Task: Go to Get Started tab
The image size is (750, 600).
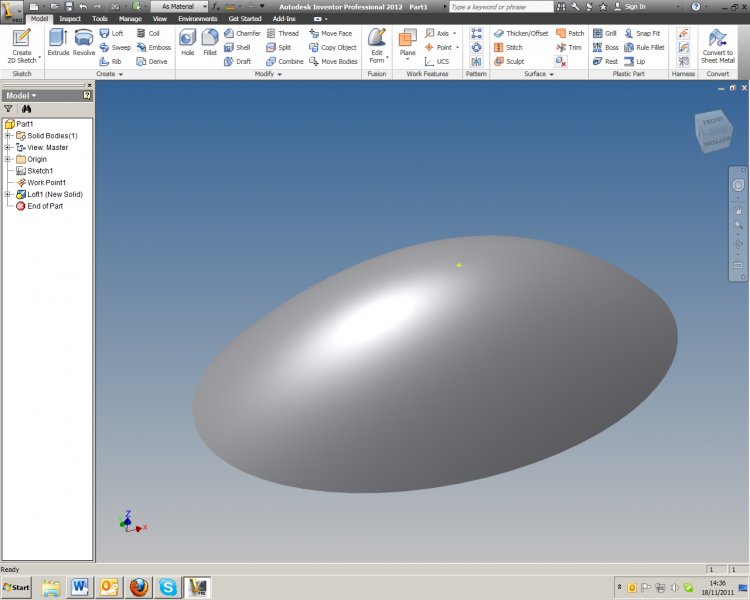Action: [244, 19]
